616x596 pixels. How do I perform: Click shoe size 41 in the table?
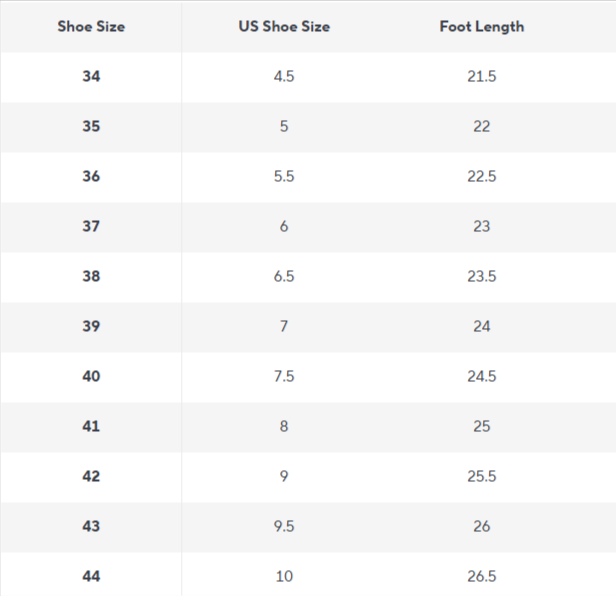[91, 427]
